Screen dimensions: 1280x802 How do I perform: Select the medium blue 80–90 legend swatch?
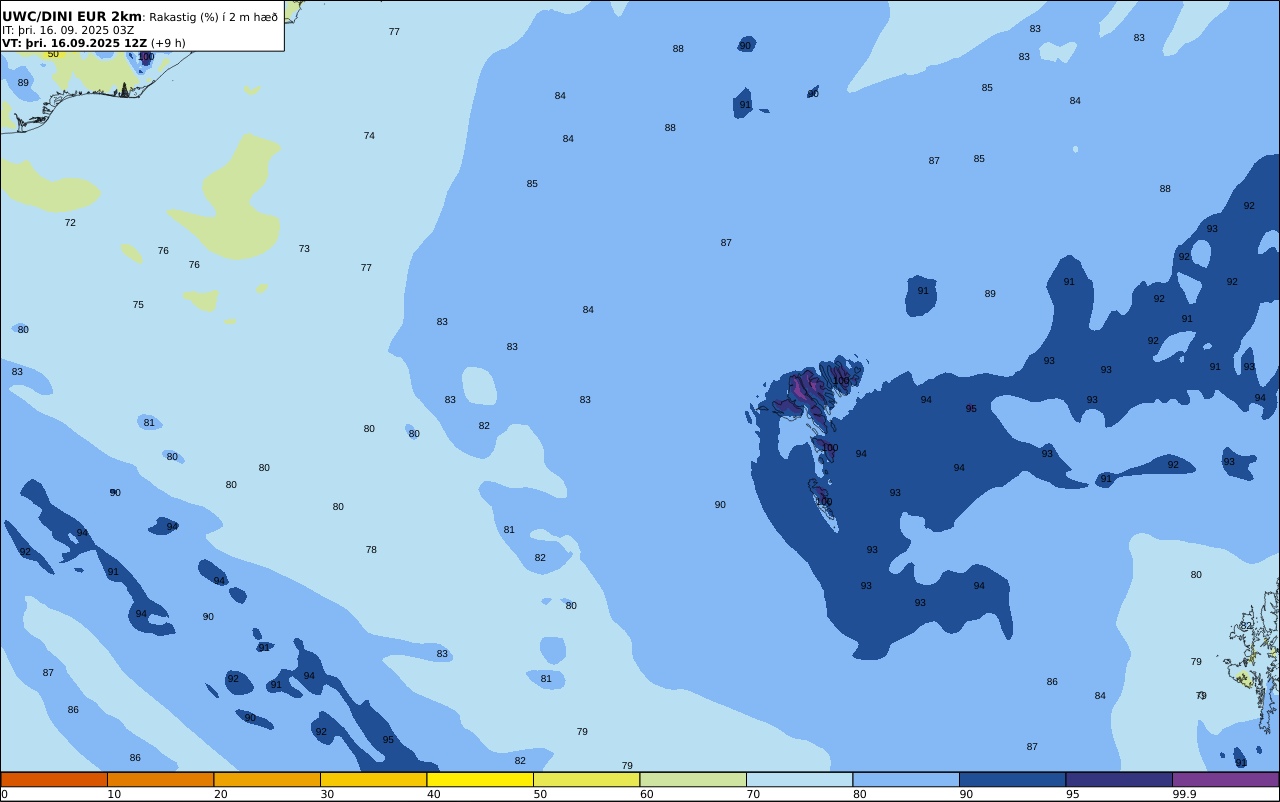click(x=906, y=779)
